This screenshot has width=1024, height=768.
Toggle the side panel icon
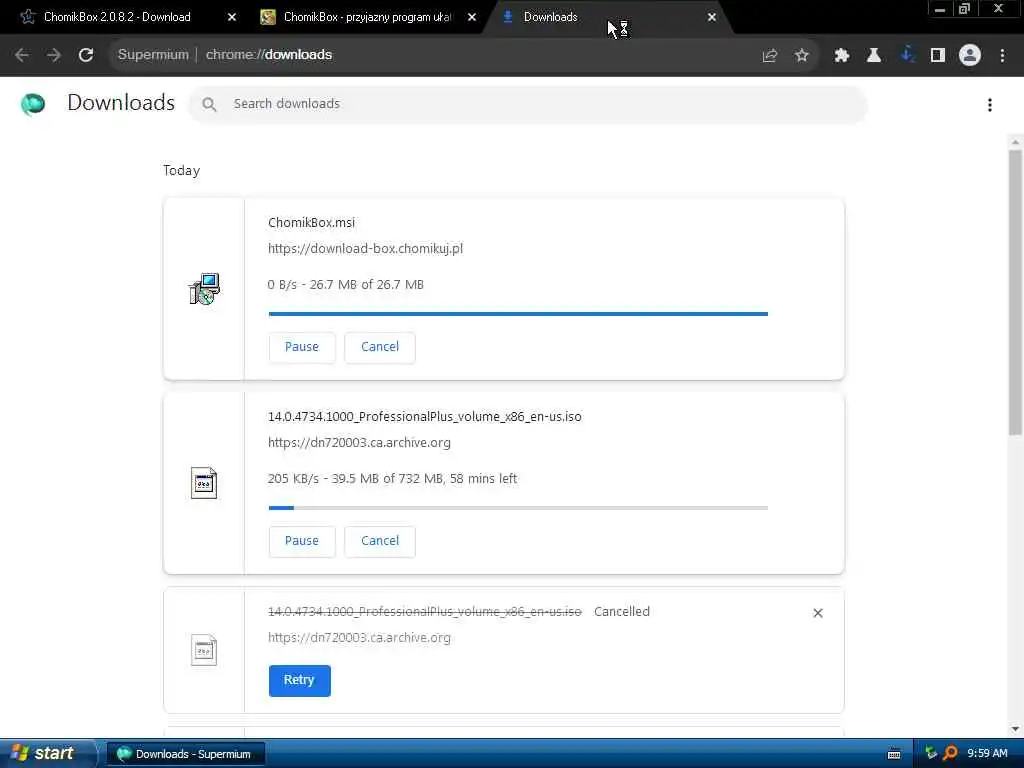click(x=938, y=56)
